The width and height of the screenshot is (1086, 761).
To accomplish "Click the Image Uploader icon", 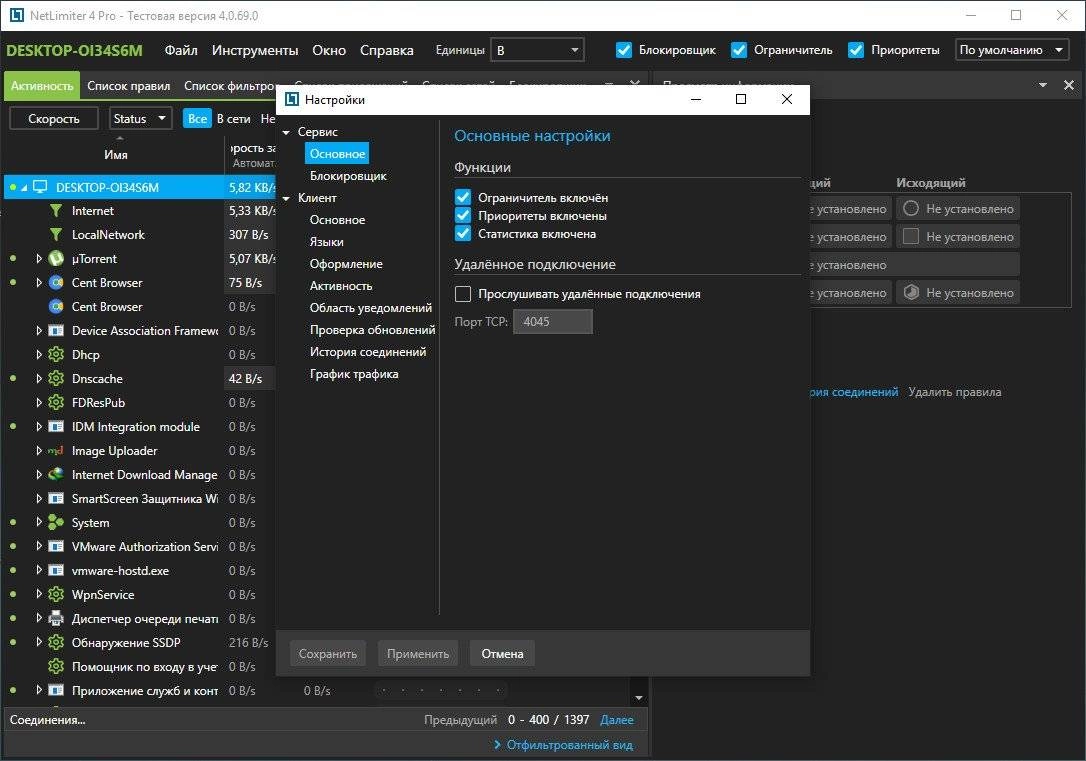I will (x=55, y=451).
